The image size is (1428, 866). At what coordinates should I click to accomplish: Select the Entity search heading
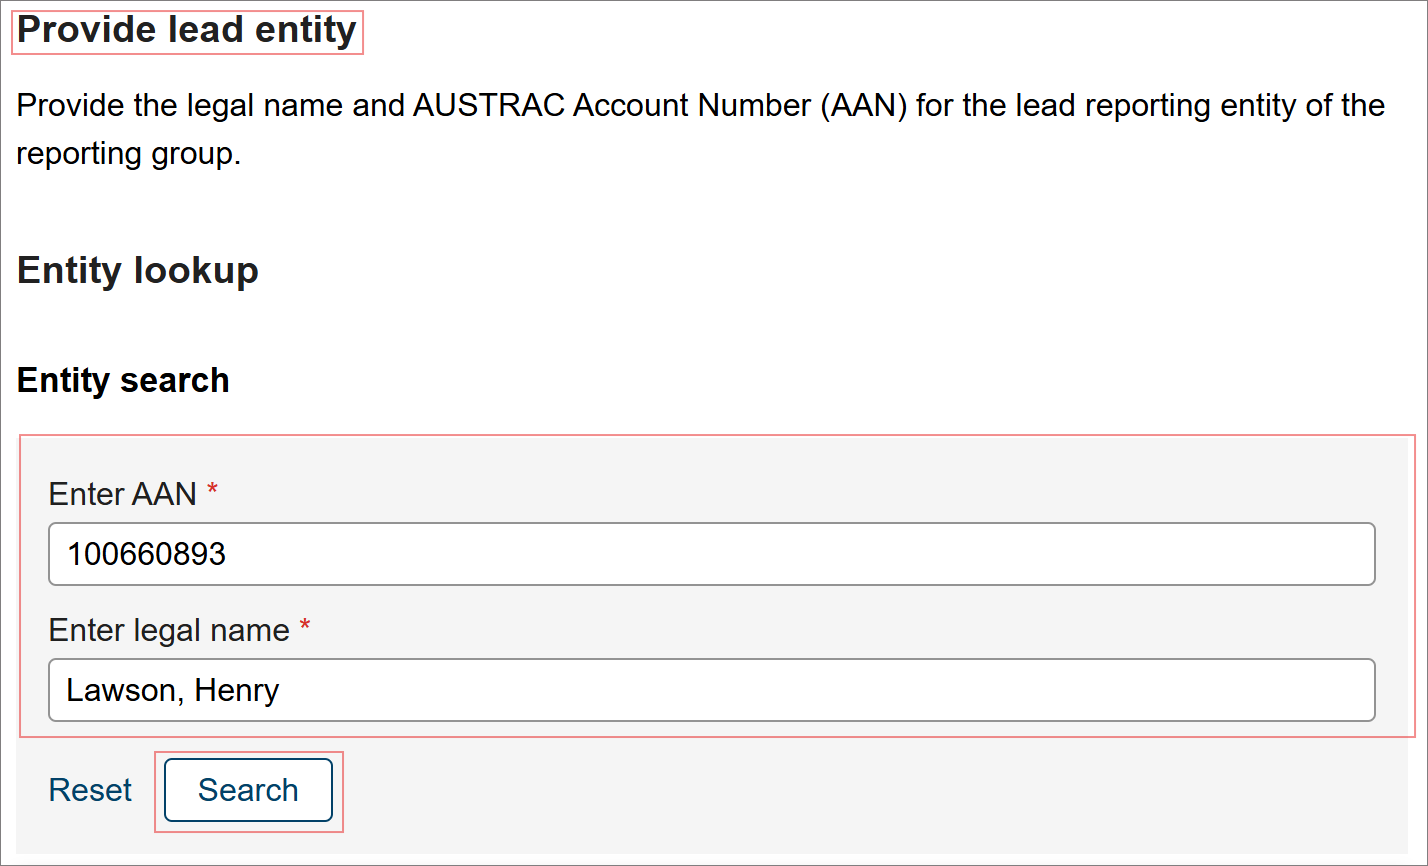(122, 380)
